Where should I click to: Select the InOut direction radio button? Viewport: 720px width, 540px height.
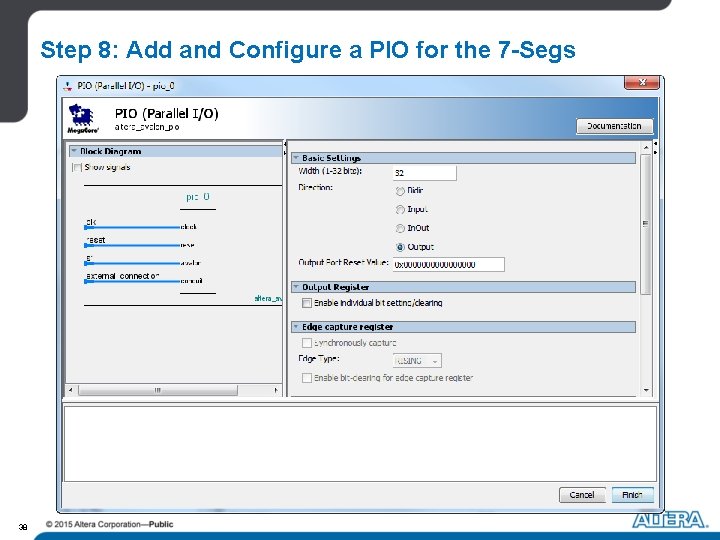click(x=400, y=228)
